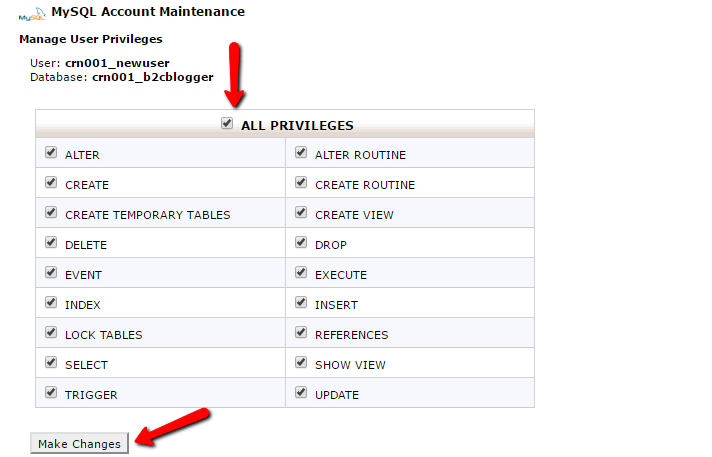Viewport: 712px width, 457px height.
Task: Toggle the SHOW VIEW checkbox
Action: point(301,362)
